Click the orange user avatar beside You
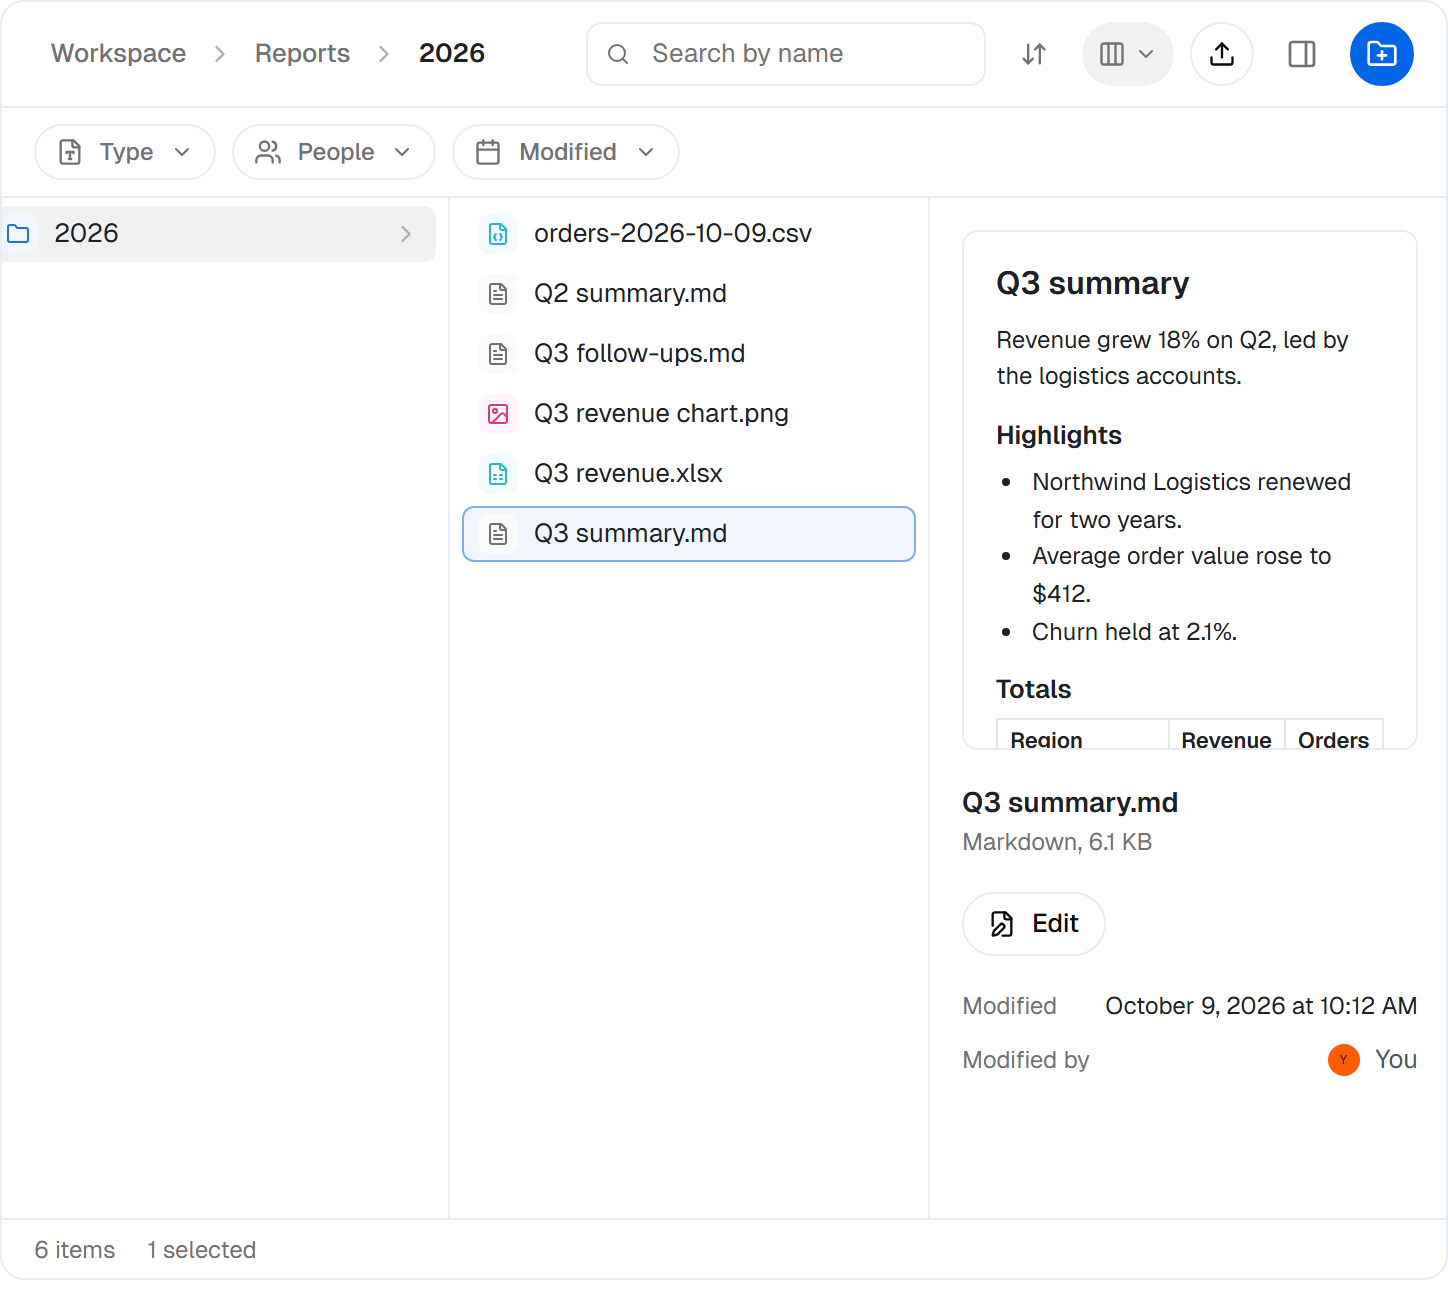 click(1344, 1060)
